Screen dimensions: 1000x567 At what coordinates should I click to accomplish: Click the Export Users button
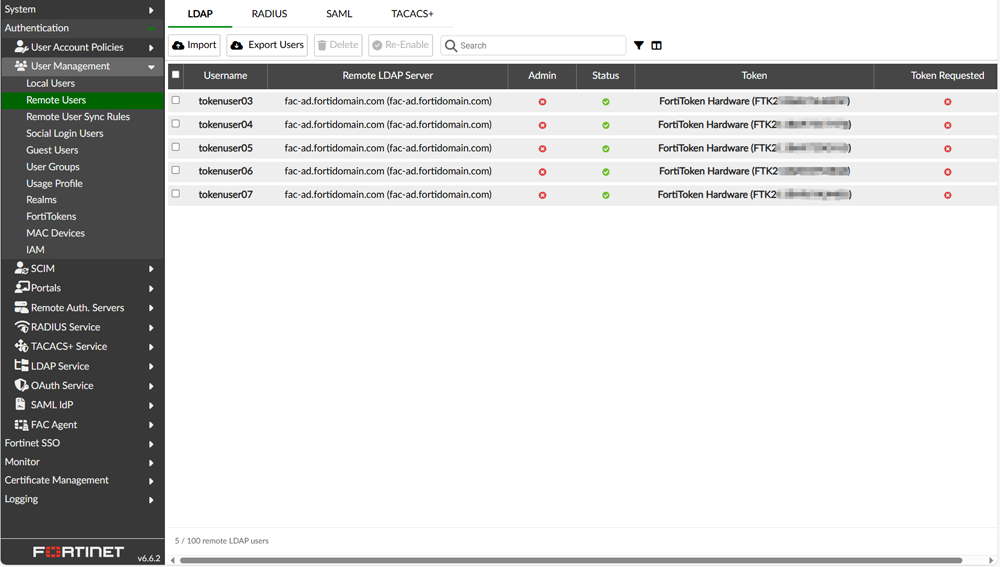pyautogui.click(x=267, y=45)
